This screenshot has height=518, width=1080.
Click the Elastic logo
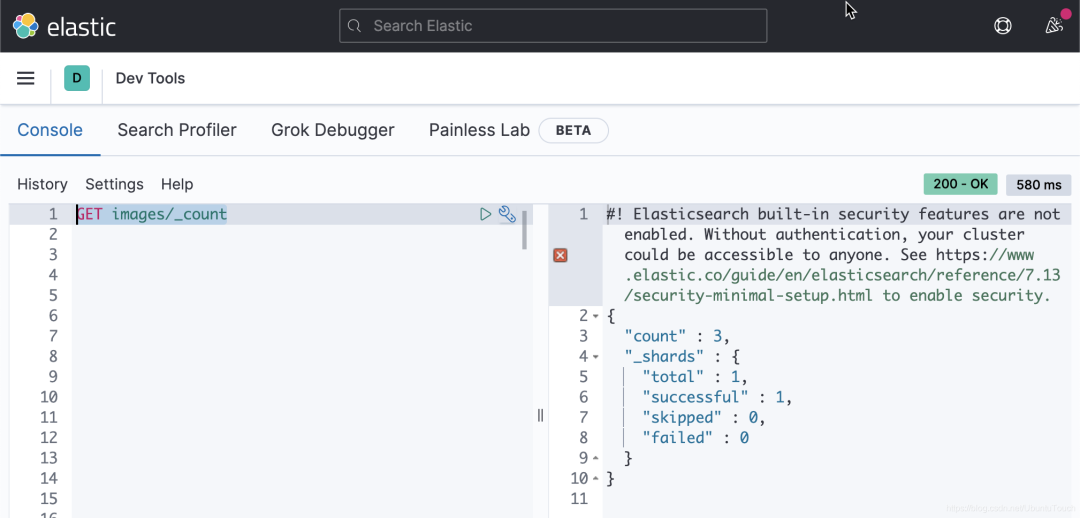tap(64, 26)
